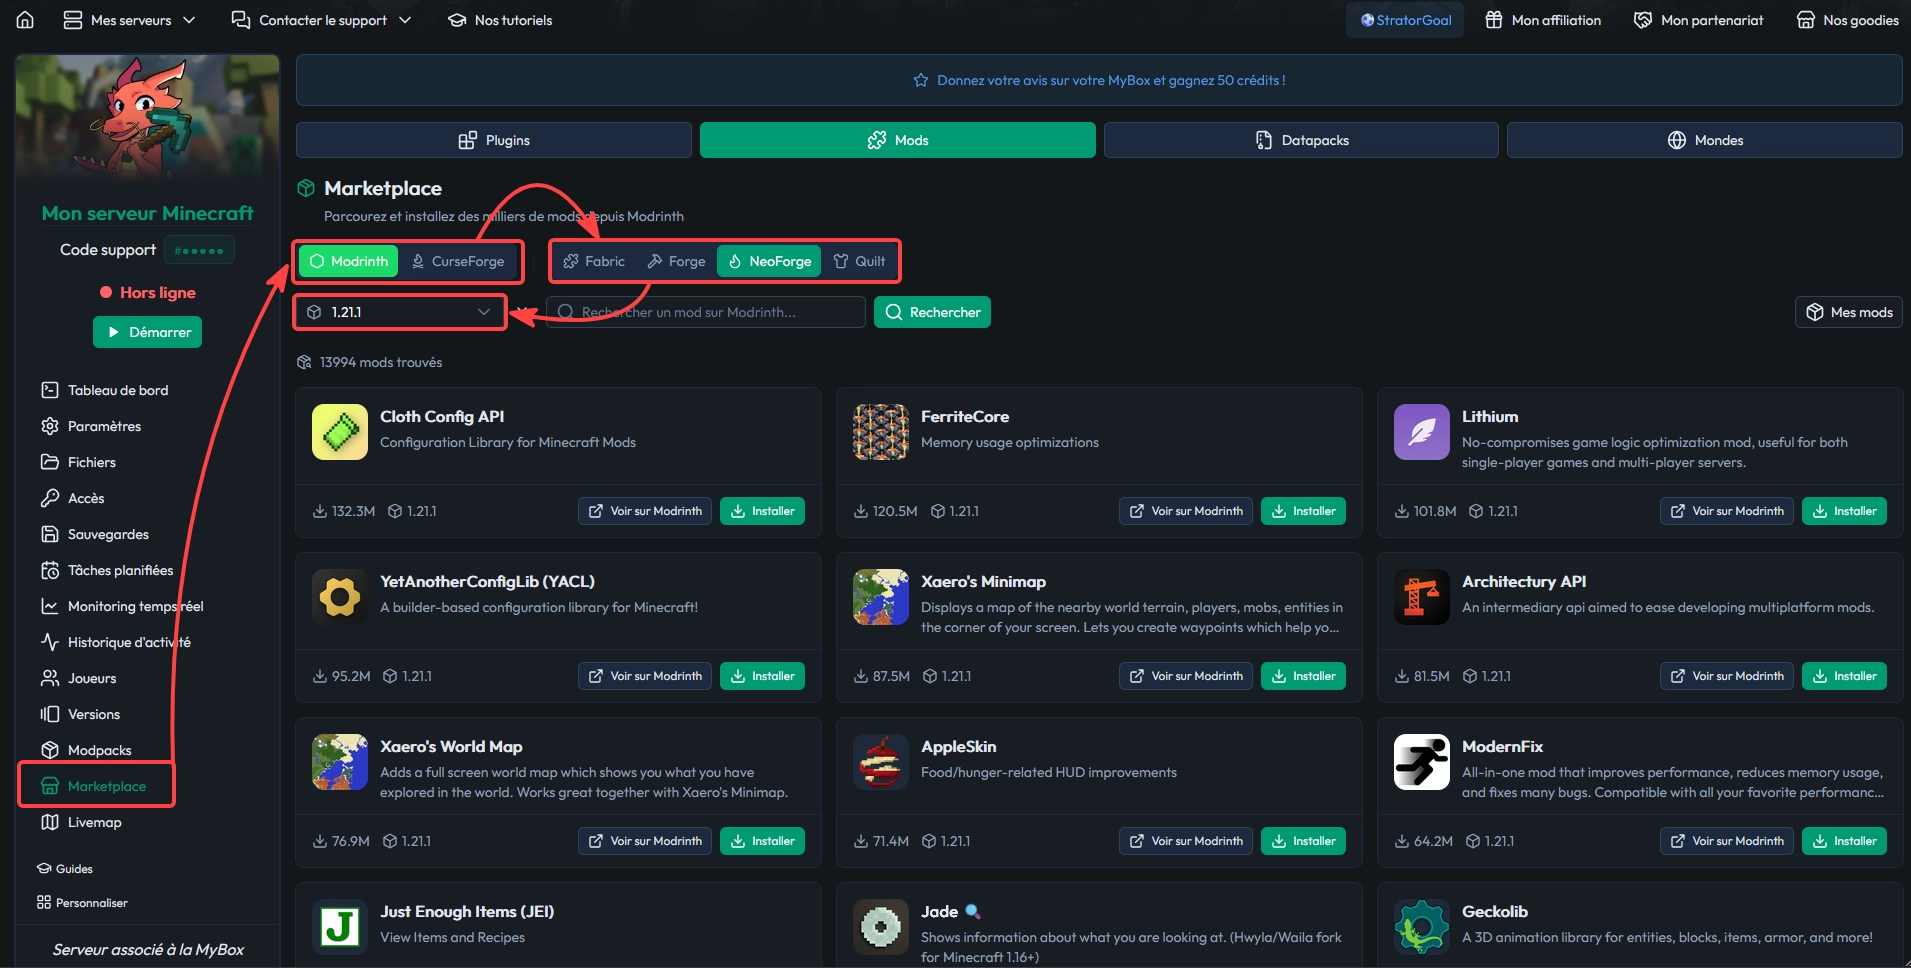Open Fichiers in sidebar
This screenshot has height=968, width=1911.
coord(78,462)
